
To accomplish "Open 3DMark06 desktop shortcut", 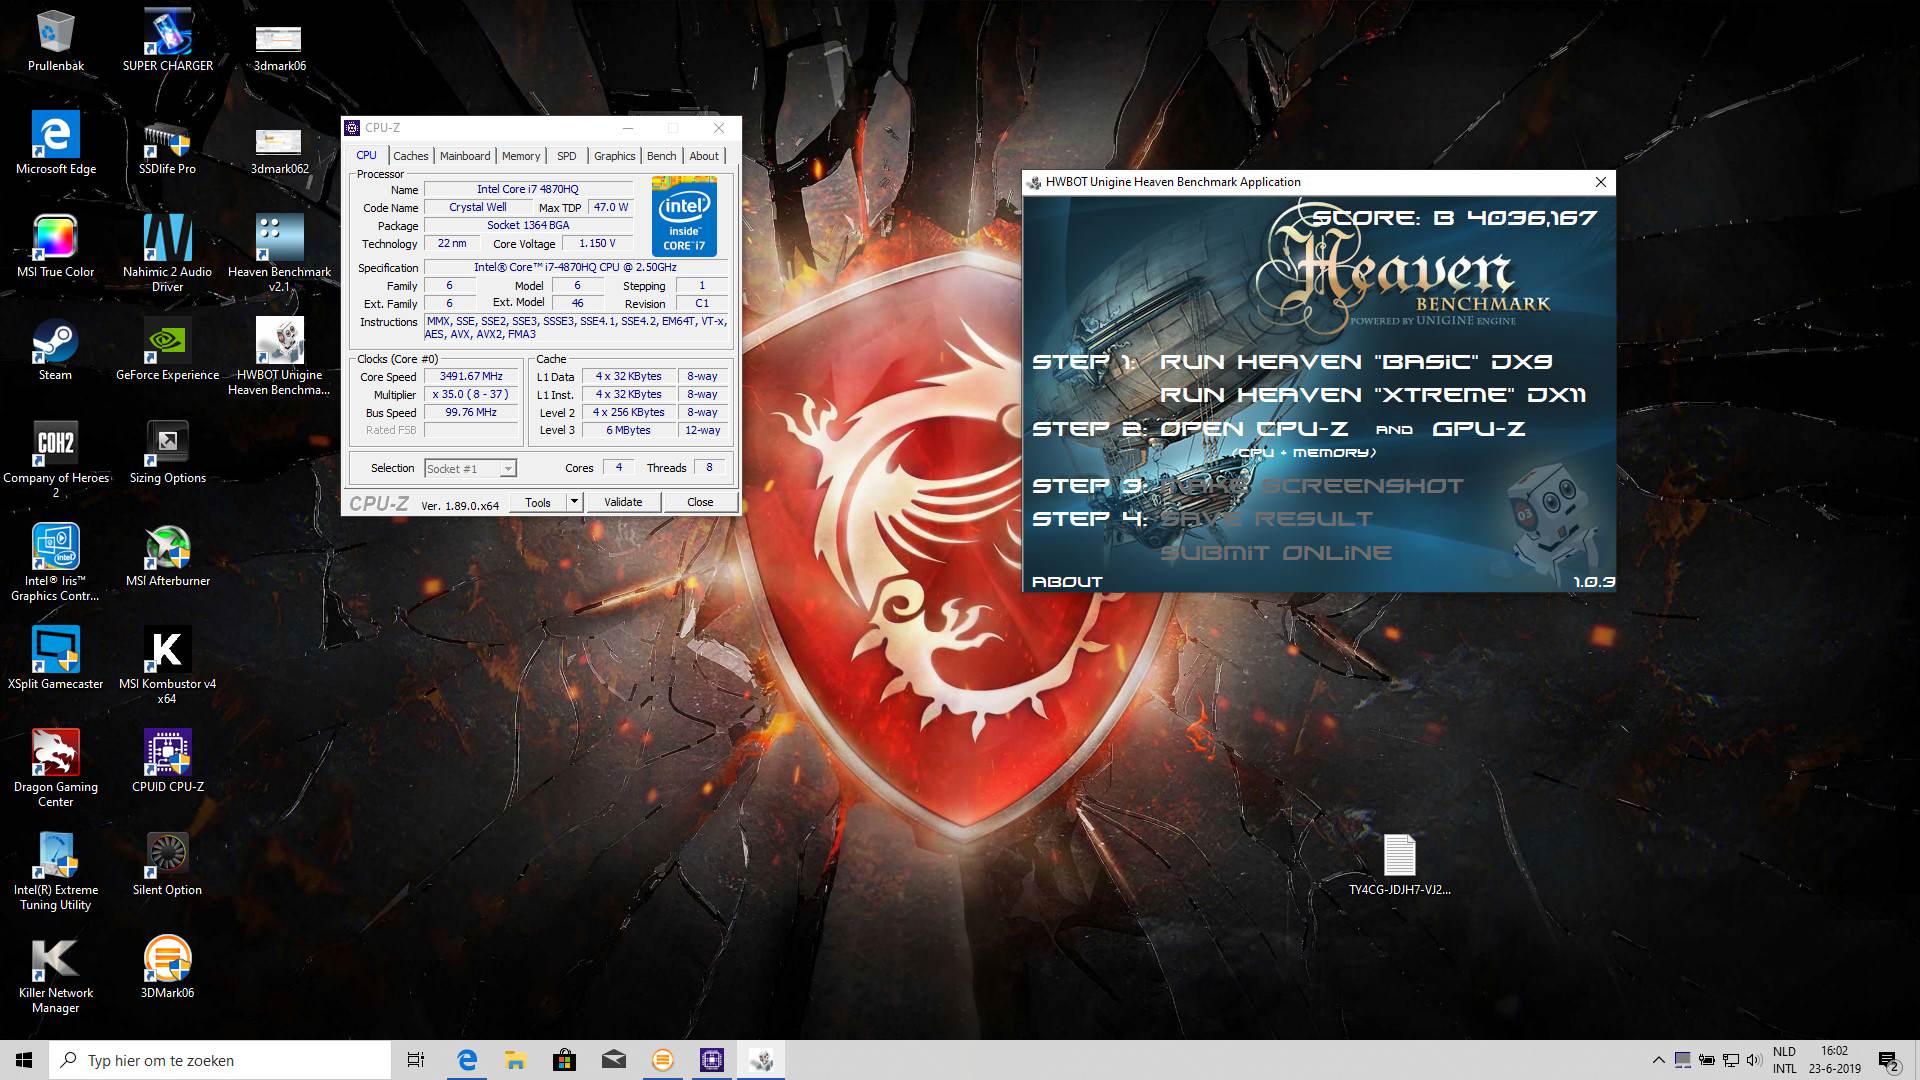I will [167, 968].
